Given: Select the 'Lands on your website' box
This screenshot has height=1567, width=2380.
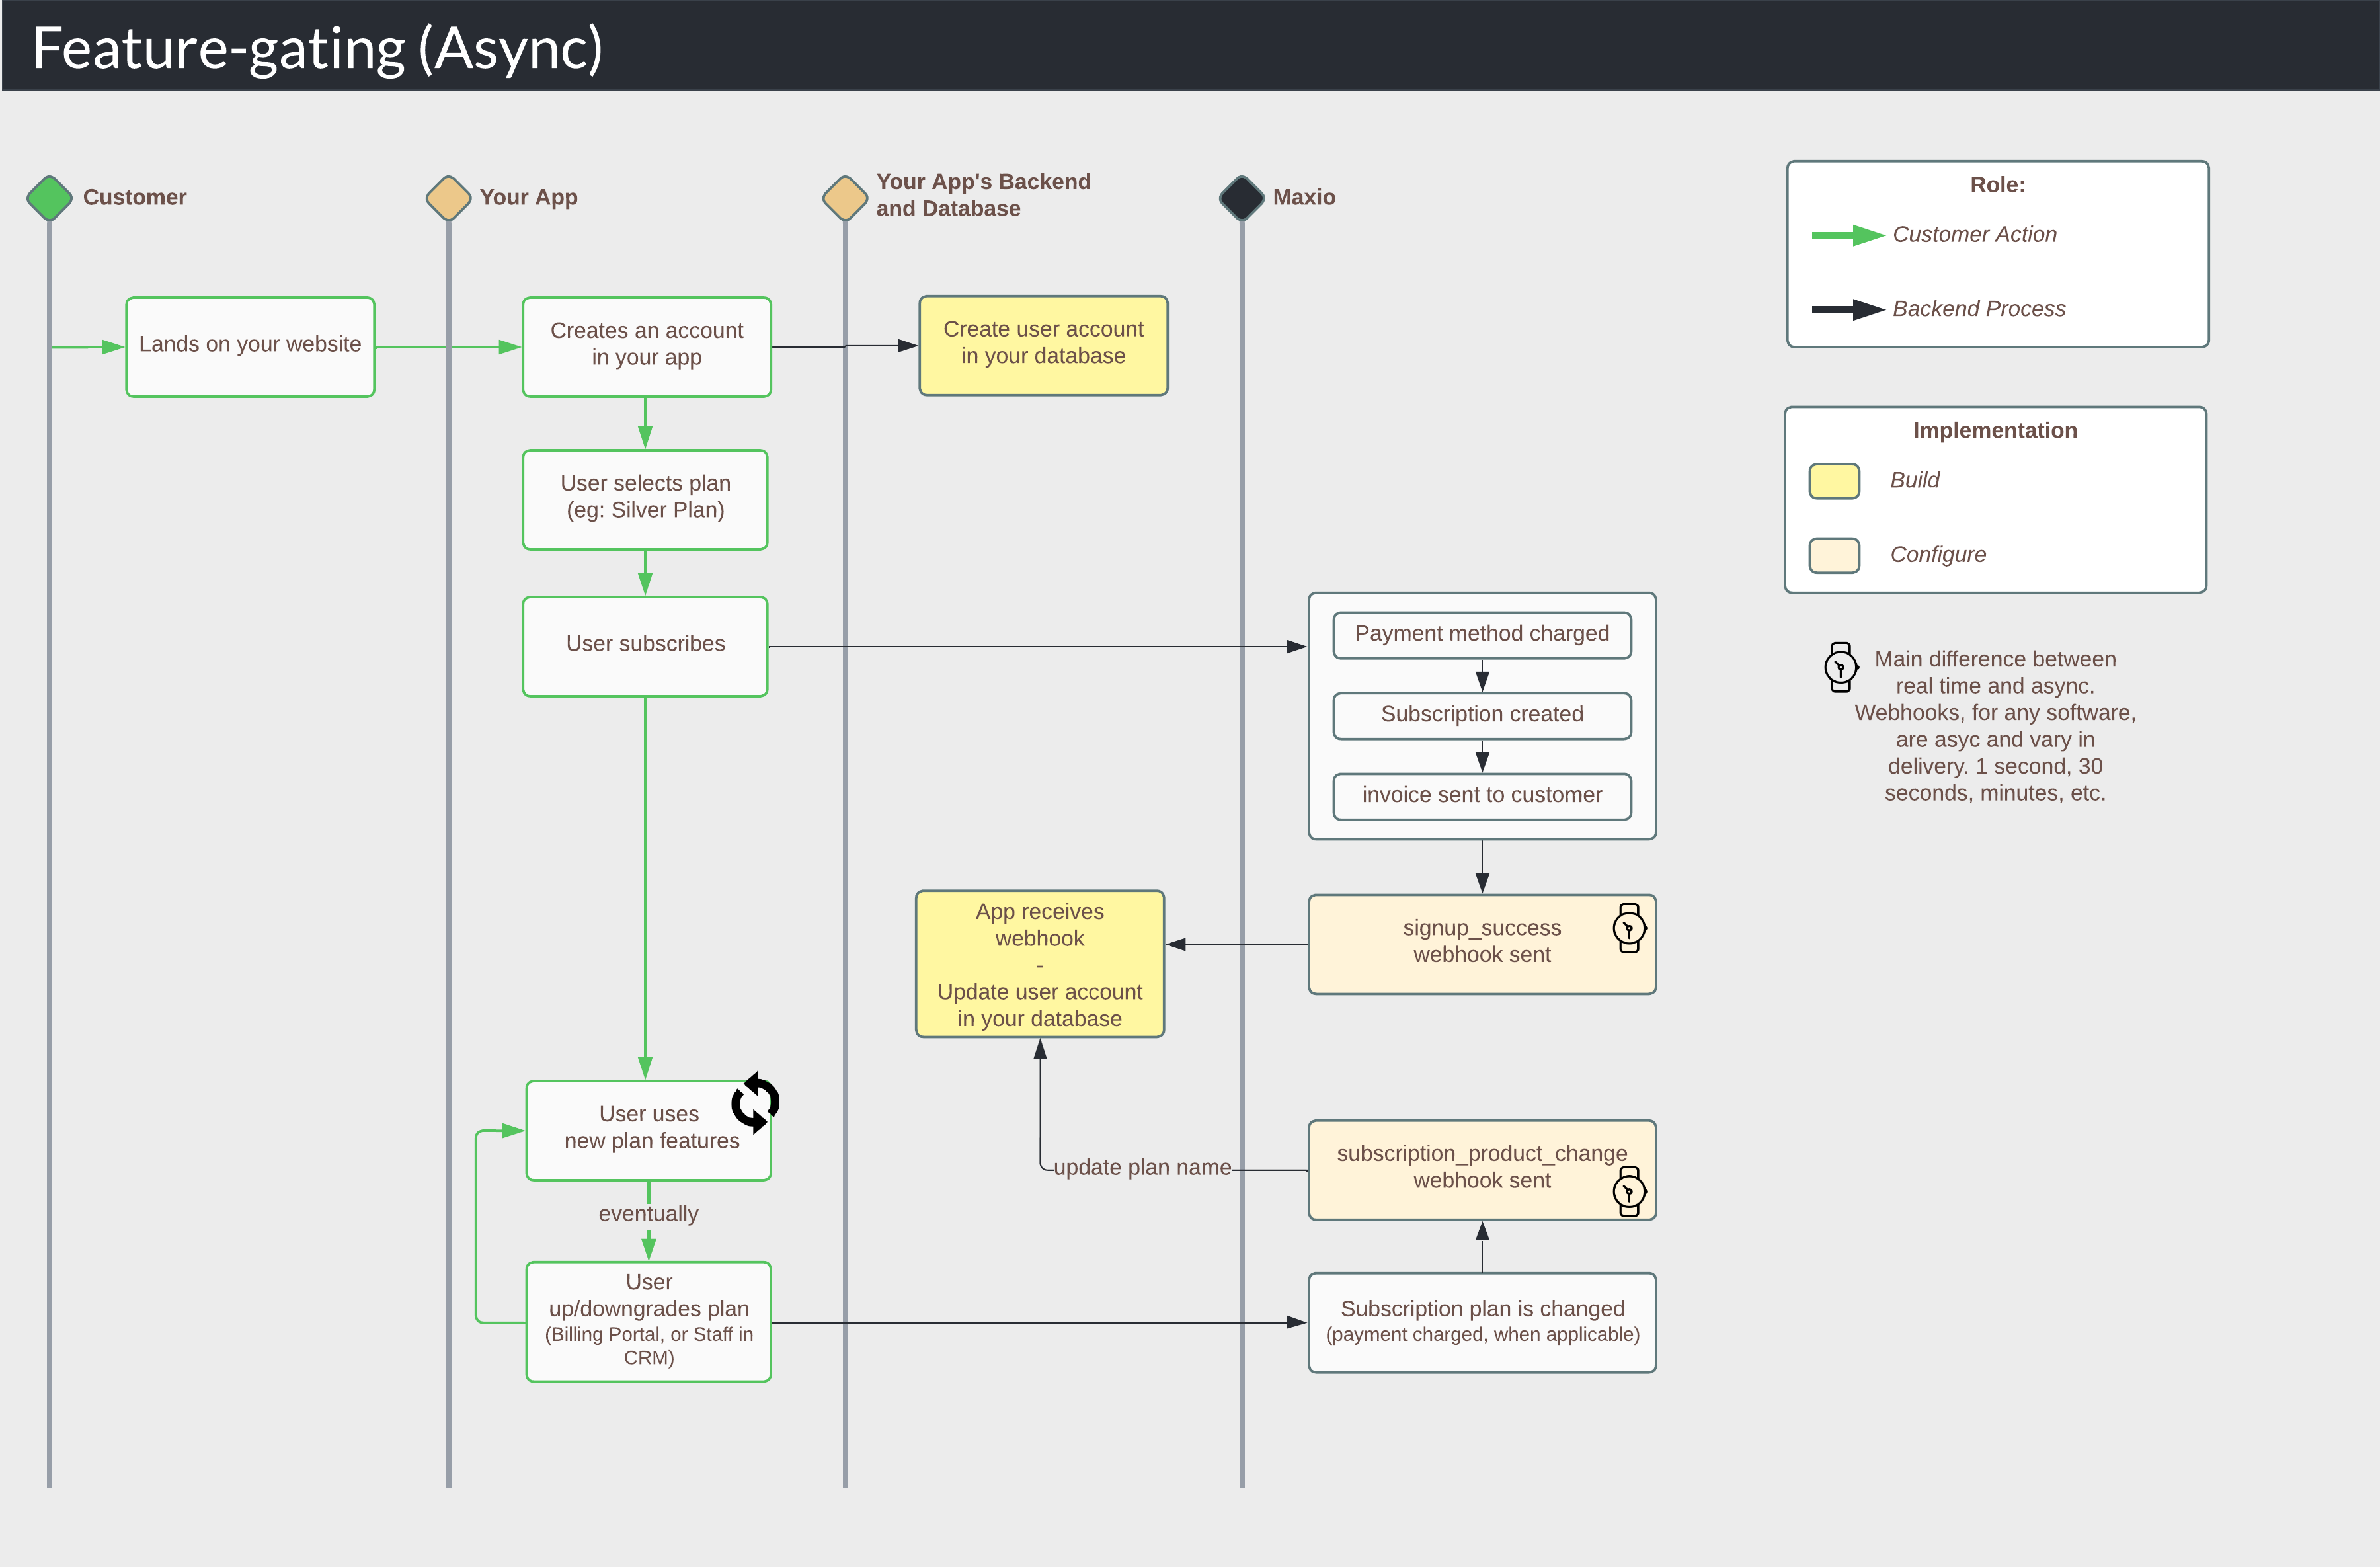Looking at the screenshot, I should 250,346.
